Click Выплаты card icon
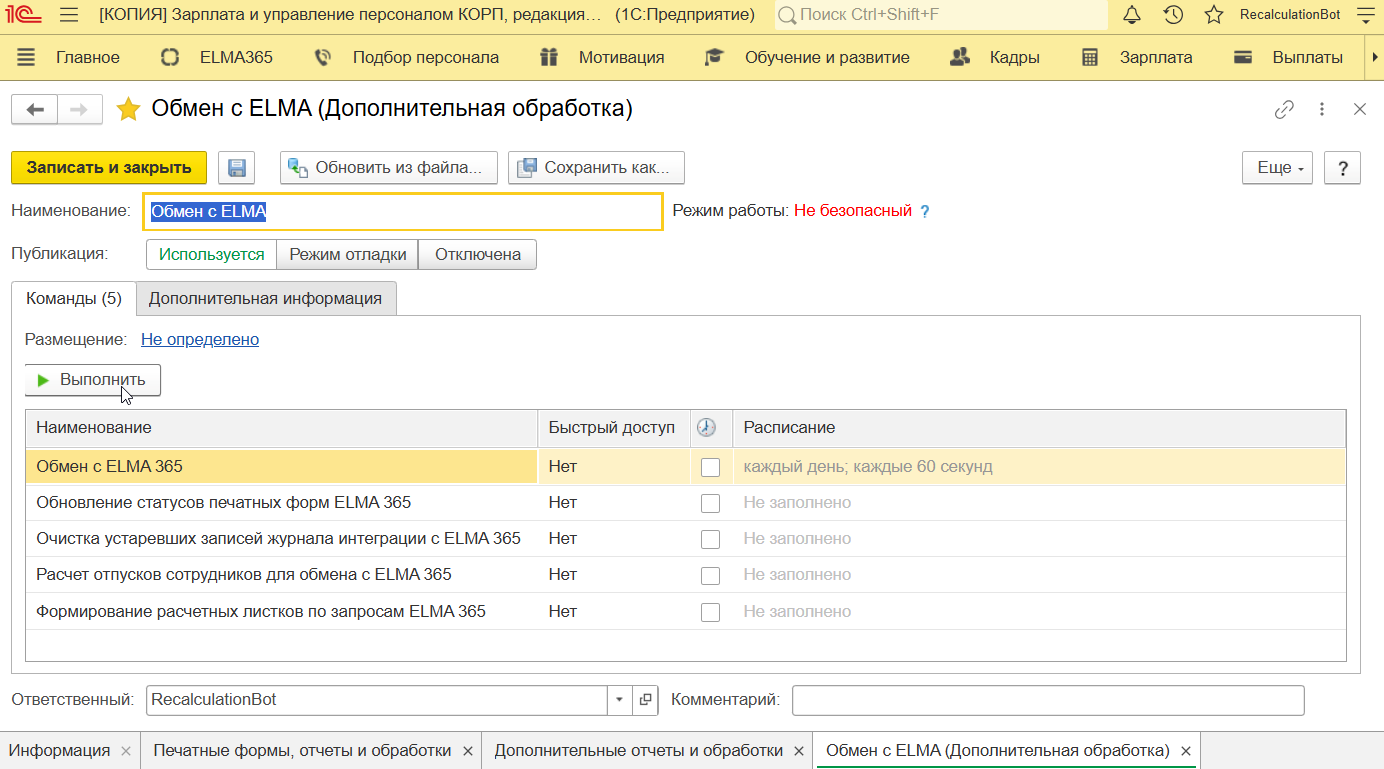Screen dimensions: 1384x769 (1243, 57)
